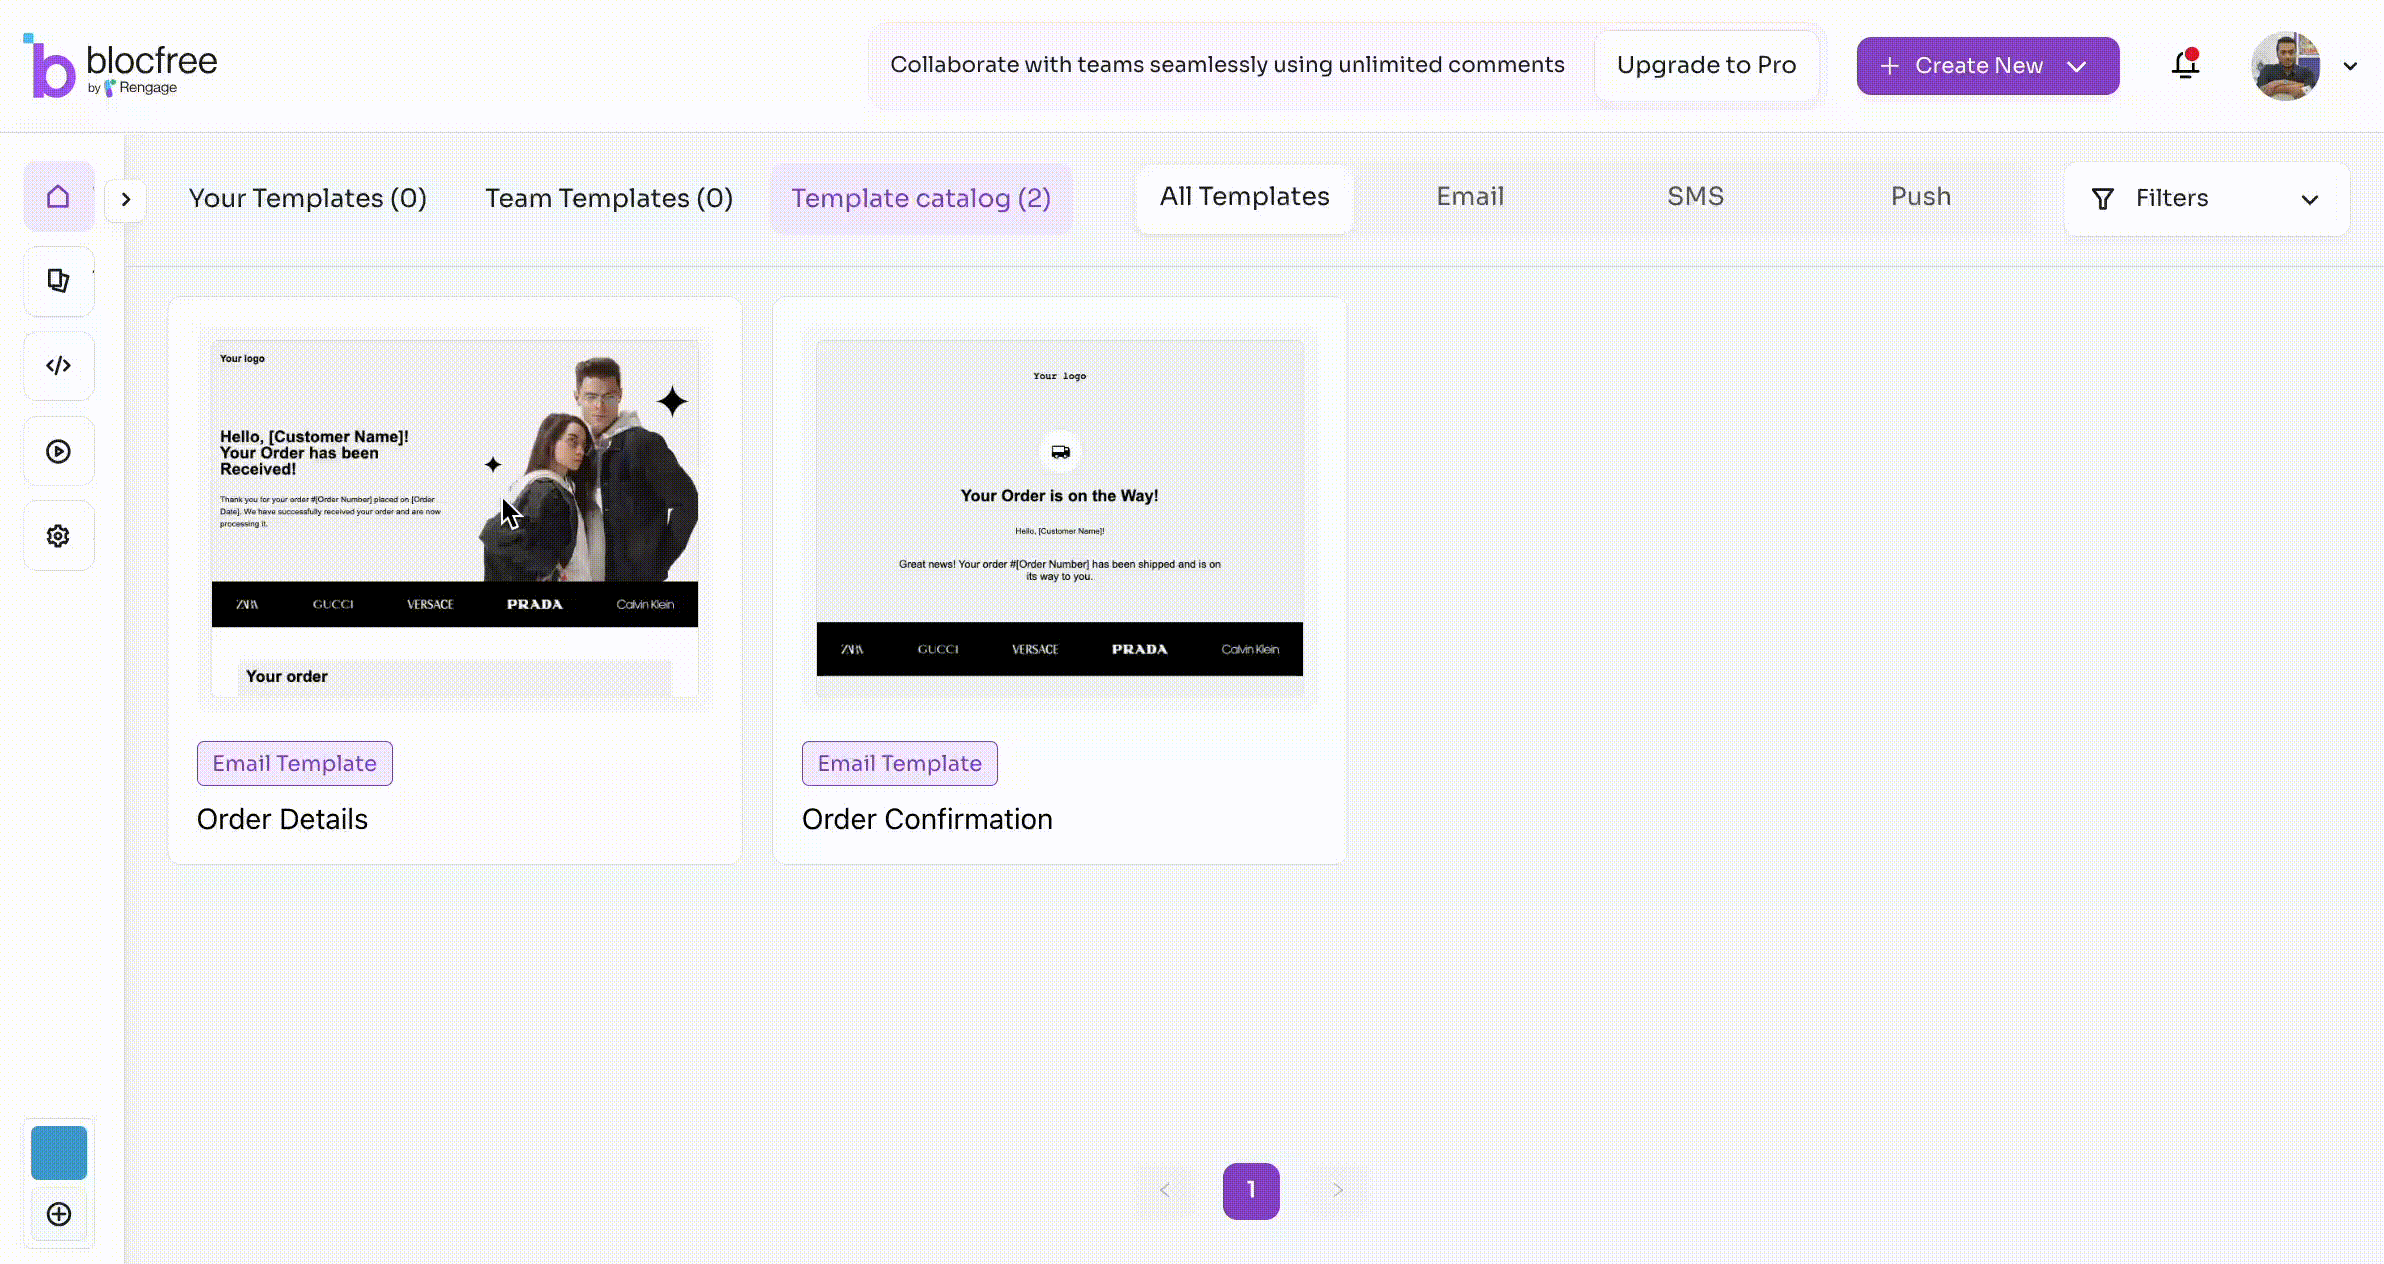
Task: Select the Code editor icon
Action: (x=58, y=366)
